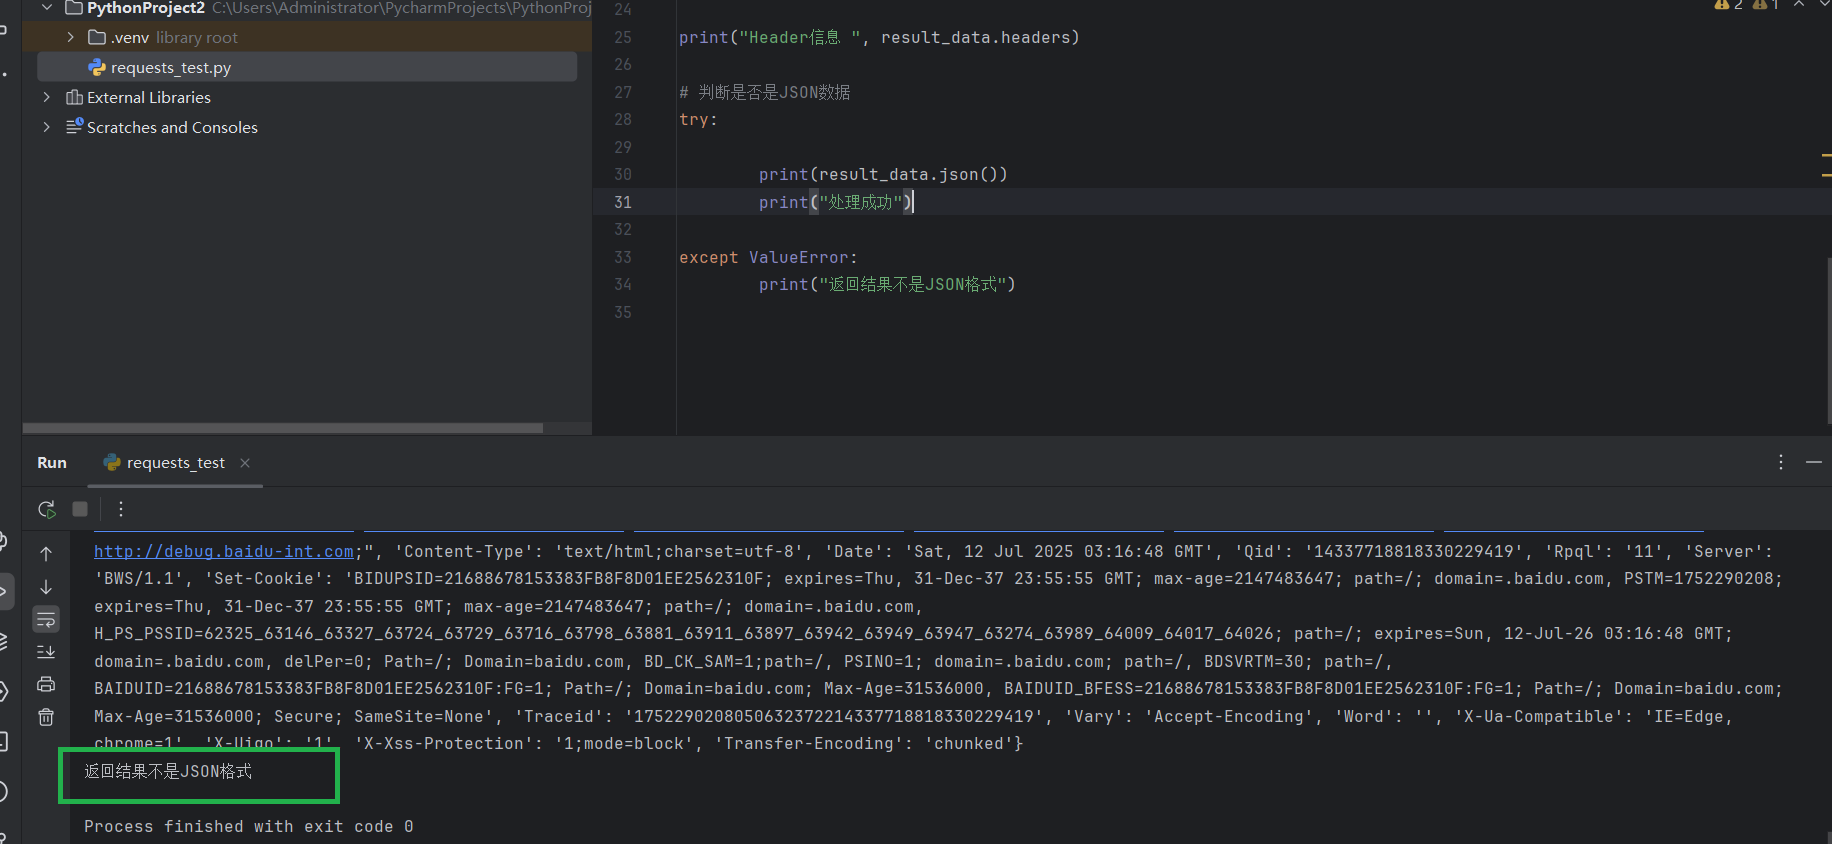Print the console output
The width and height of the screenshot is (1832, 848).
pyautogui.click(x=46, y=684)
